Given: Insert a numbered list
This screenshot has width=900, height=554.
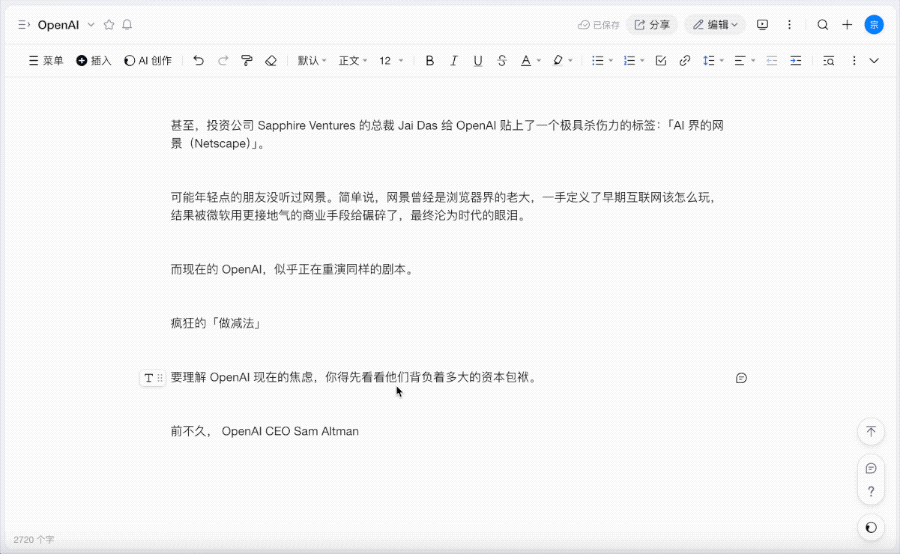Looking at the screenshot, I should click(630, 61).
